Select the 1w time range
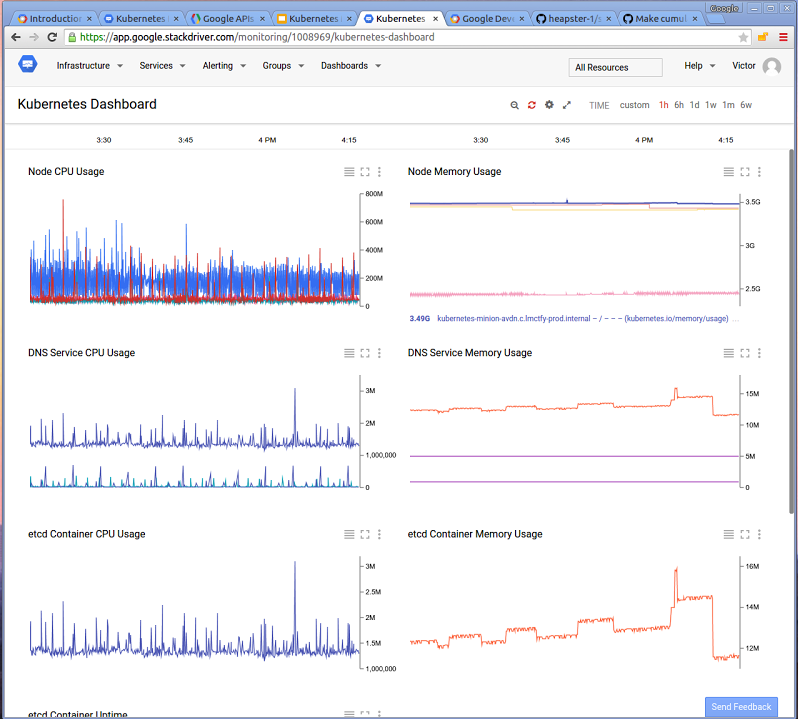 click(x=710, y=105)
